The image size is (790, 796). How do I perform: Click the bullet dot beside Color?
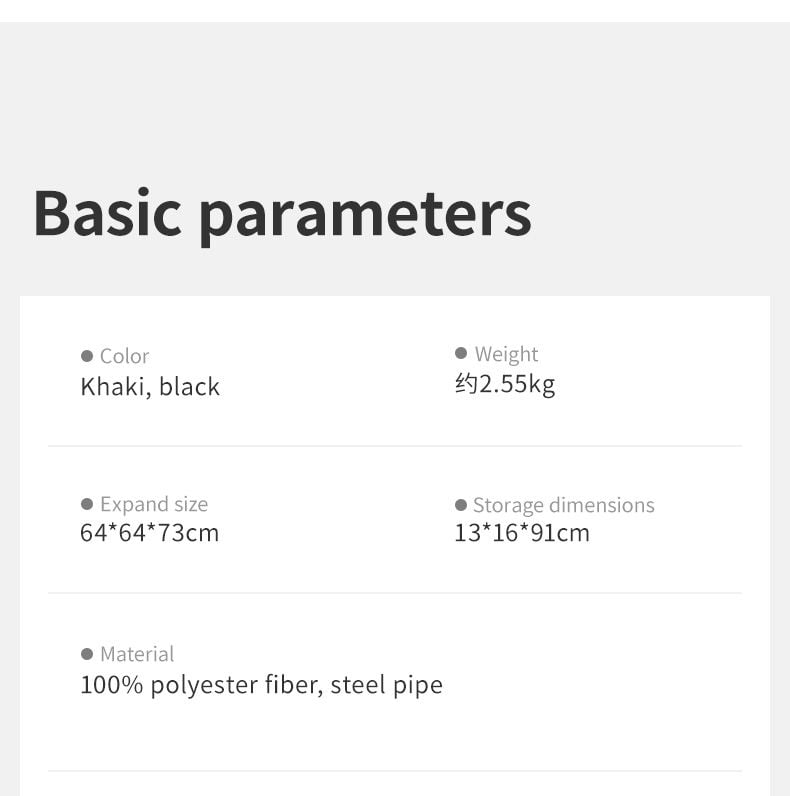click(87, 356)
